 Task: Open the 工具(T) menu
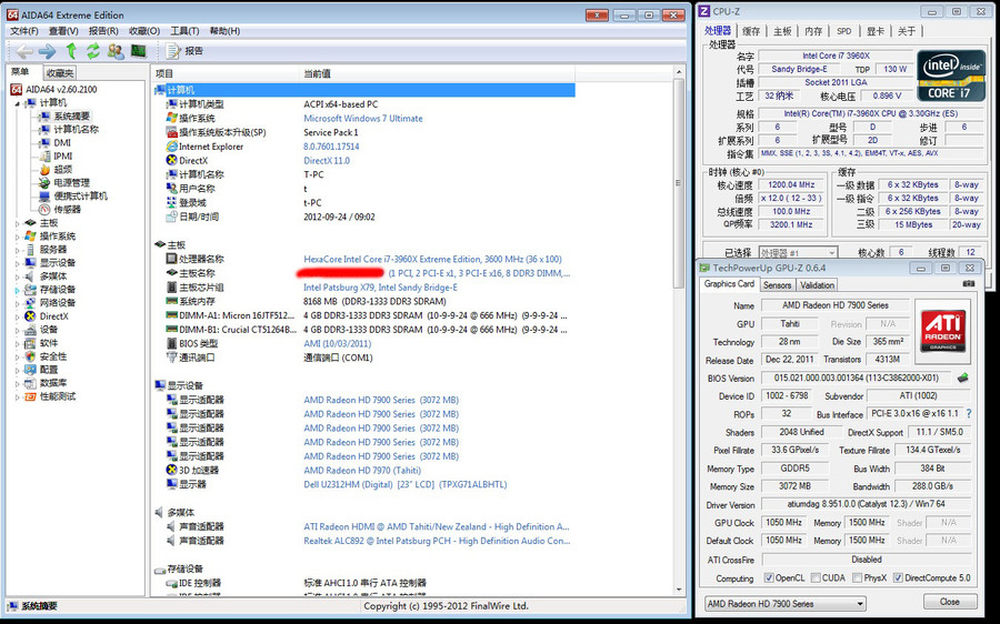coord(184,31)
